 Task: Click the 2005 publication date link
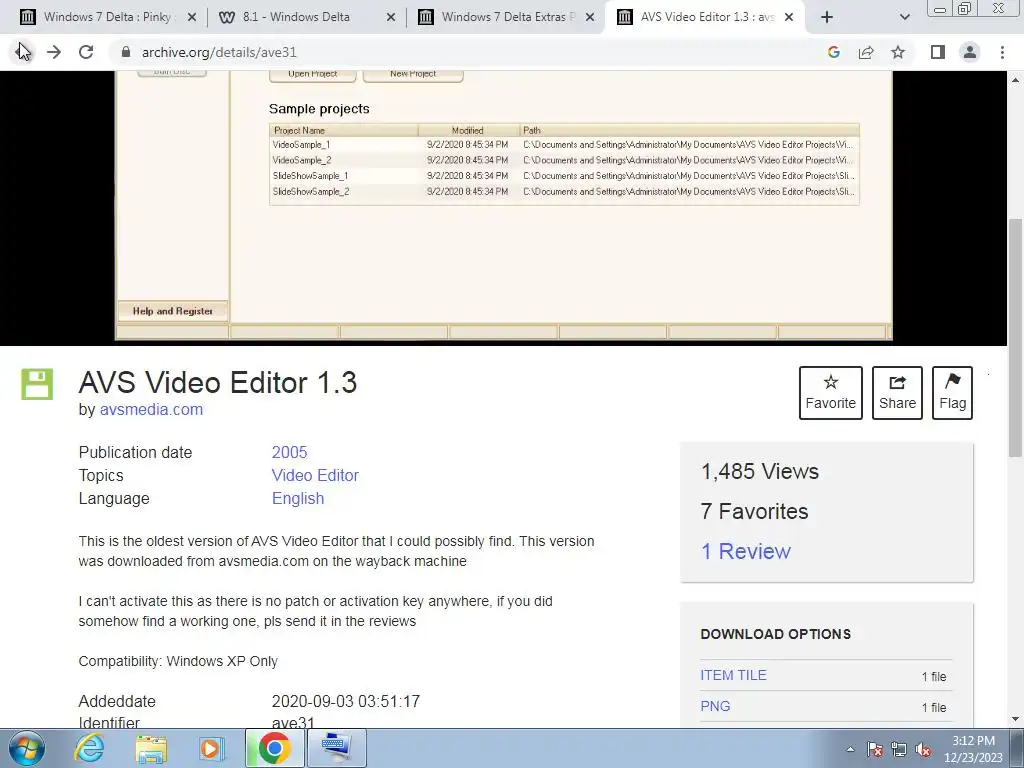[x=289, y=452]
